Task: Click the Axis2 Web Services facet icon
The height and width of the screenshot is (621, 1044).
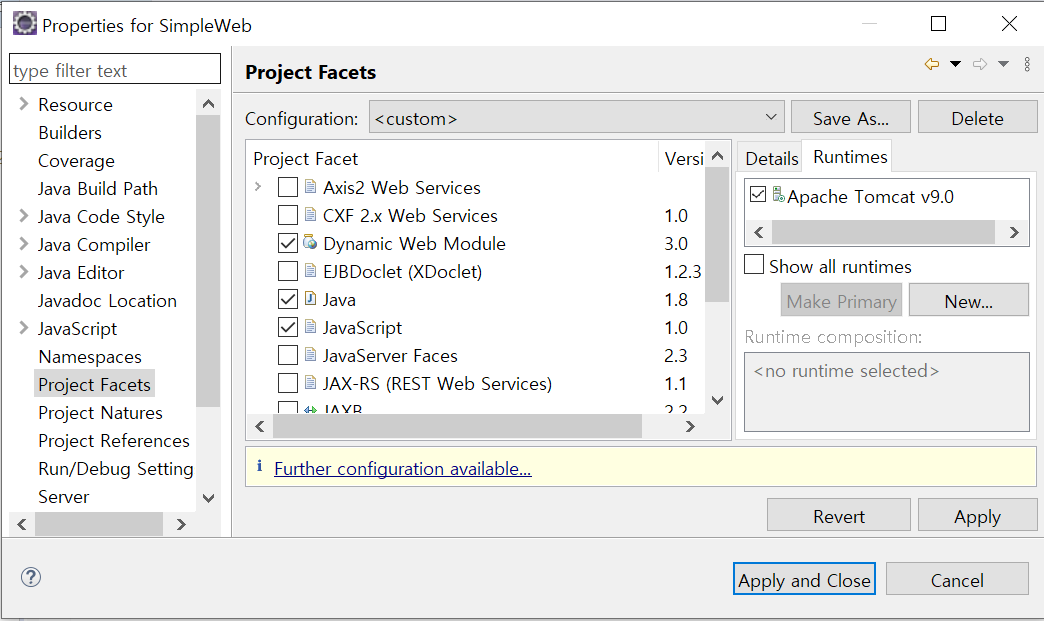Action: tap(310, 186)
